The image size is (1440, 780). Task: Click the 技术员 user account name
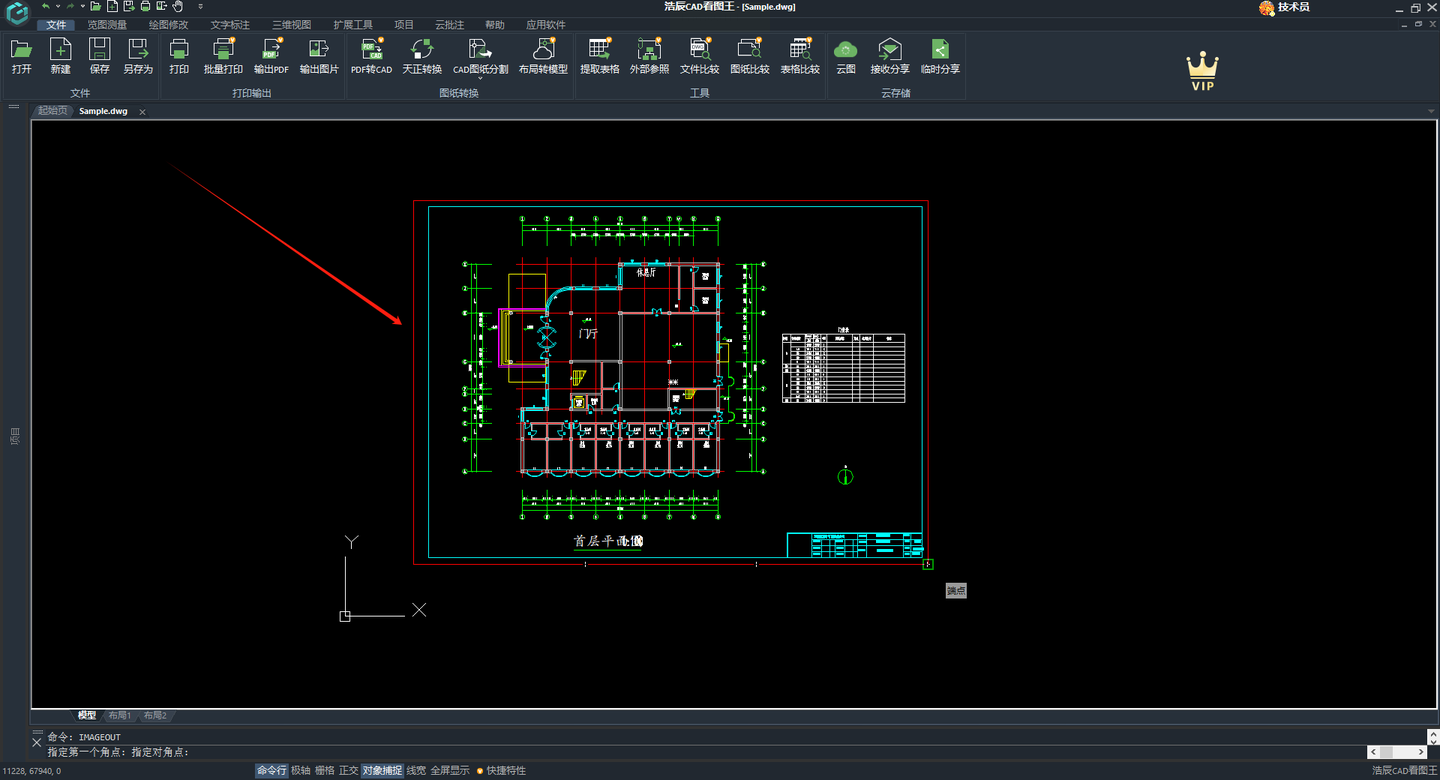[1293, 7]
